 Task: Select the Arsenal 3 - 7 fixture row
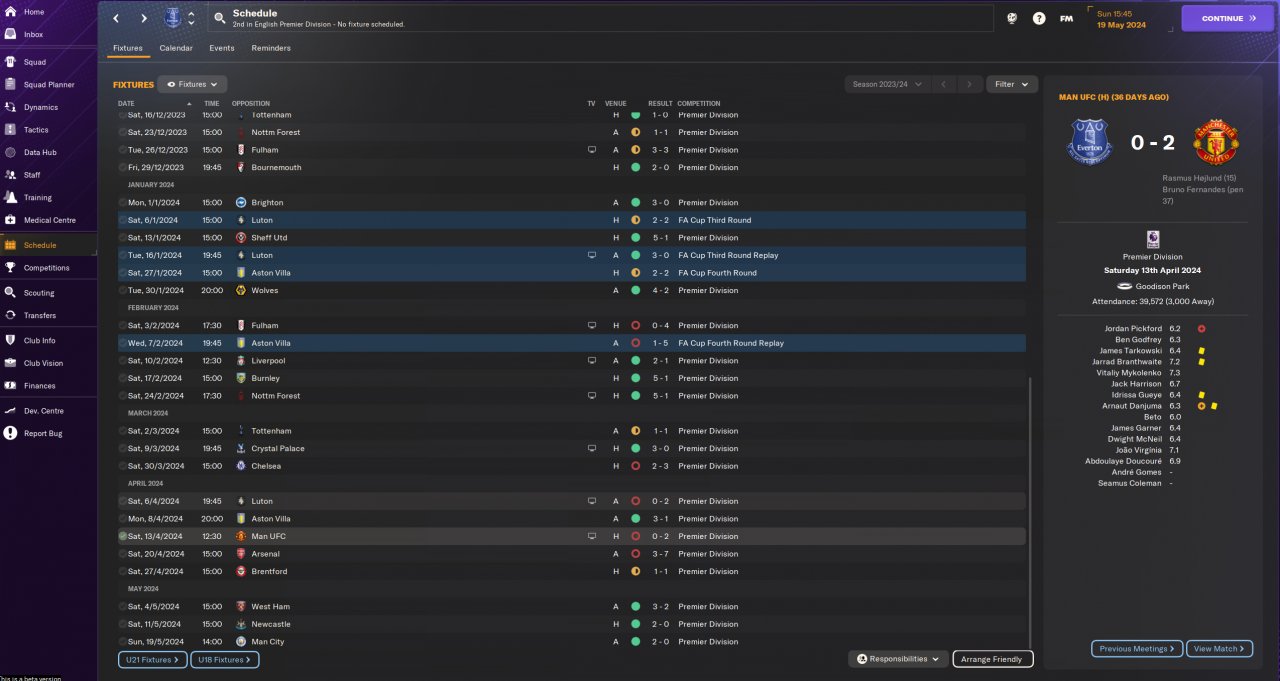coord(571,554)
